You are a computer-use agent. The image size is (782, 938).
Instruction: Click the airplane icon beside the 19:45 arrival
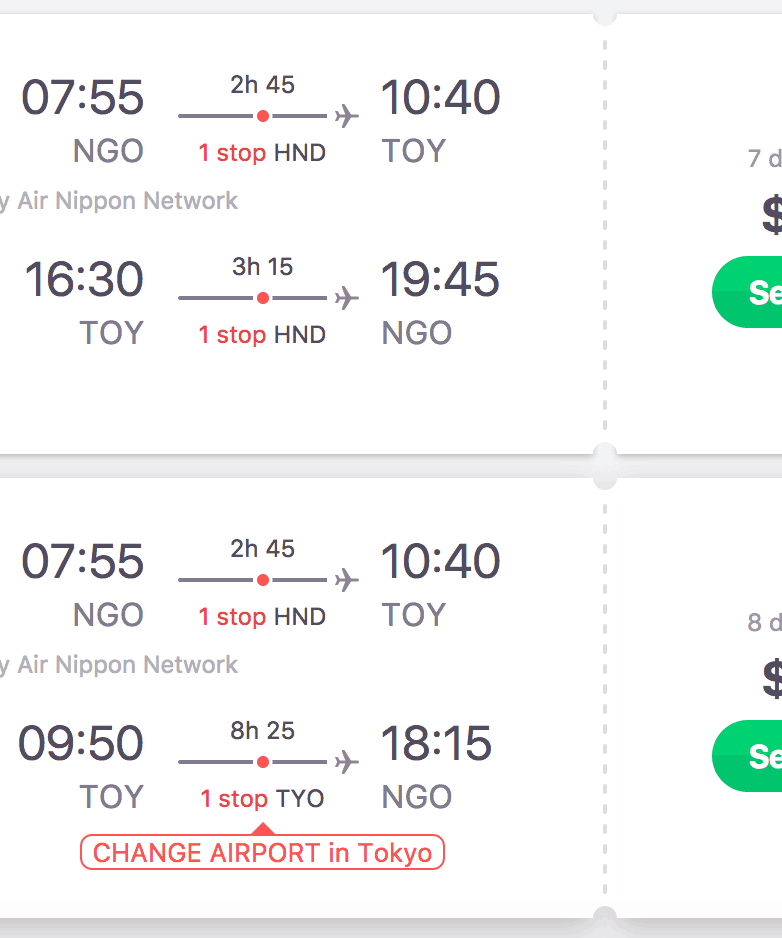click(346, 298)
